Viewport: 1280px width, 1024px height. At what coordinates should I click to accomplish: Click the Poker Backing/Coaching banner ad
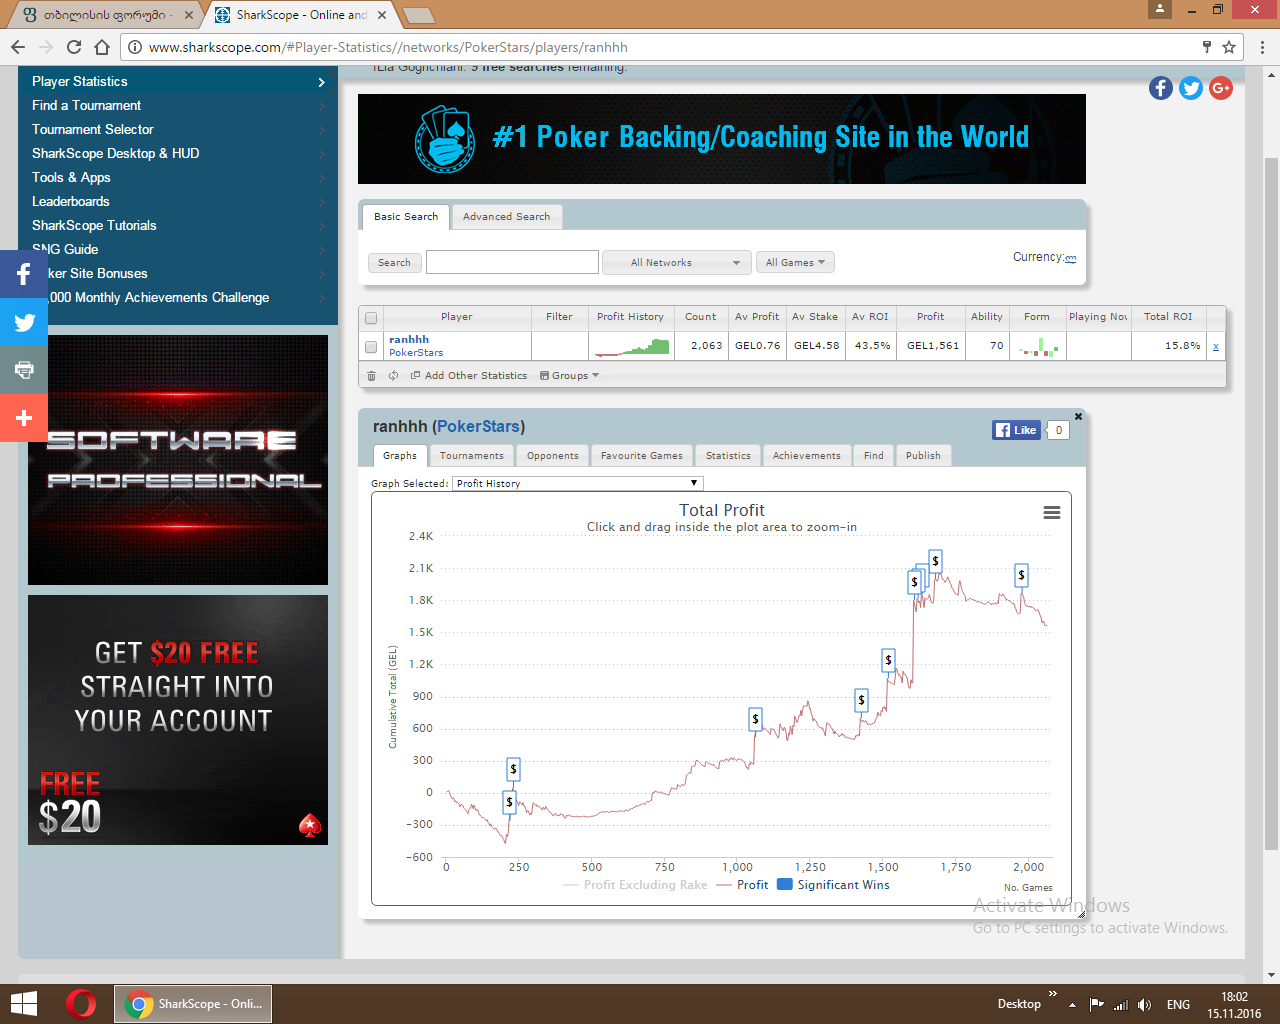coord(722,139)
